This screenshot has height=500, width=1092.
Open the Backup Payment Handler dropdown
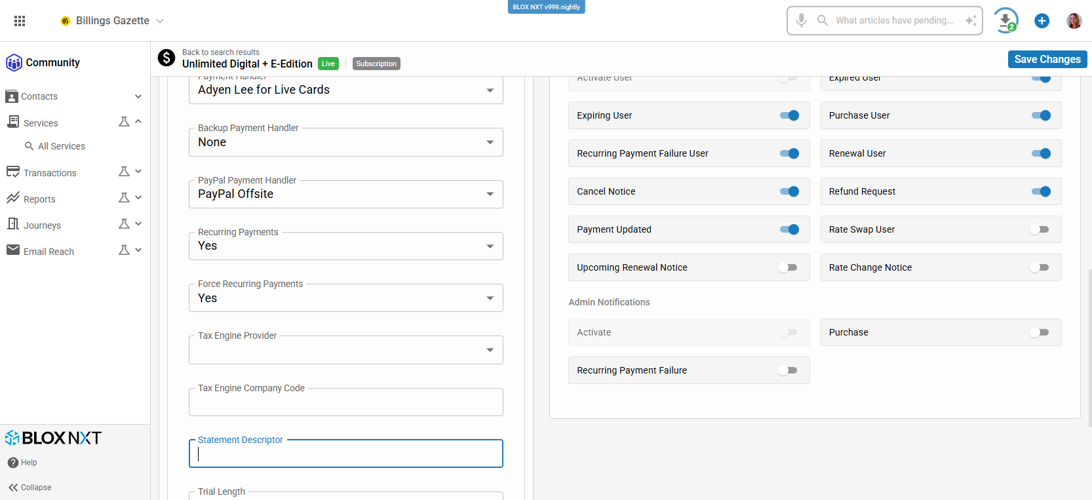(x=345, y=142)
